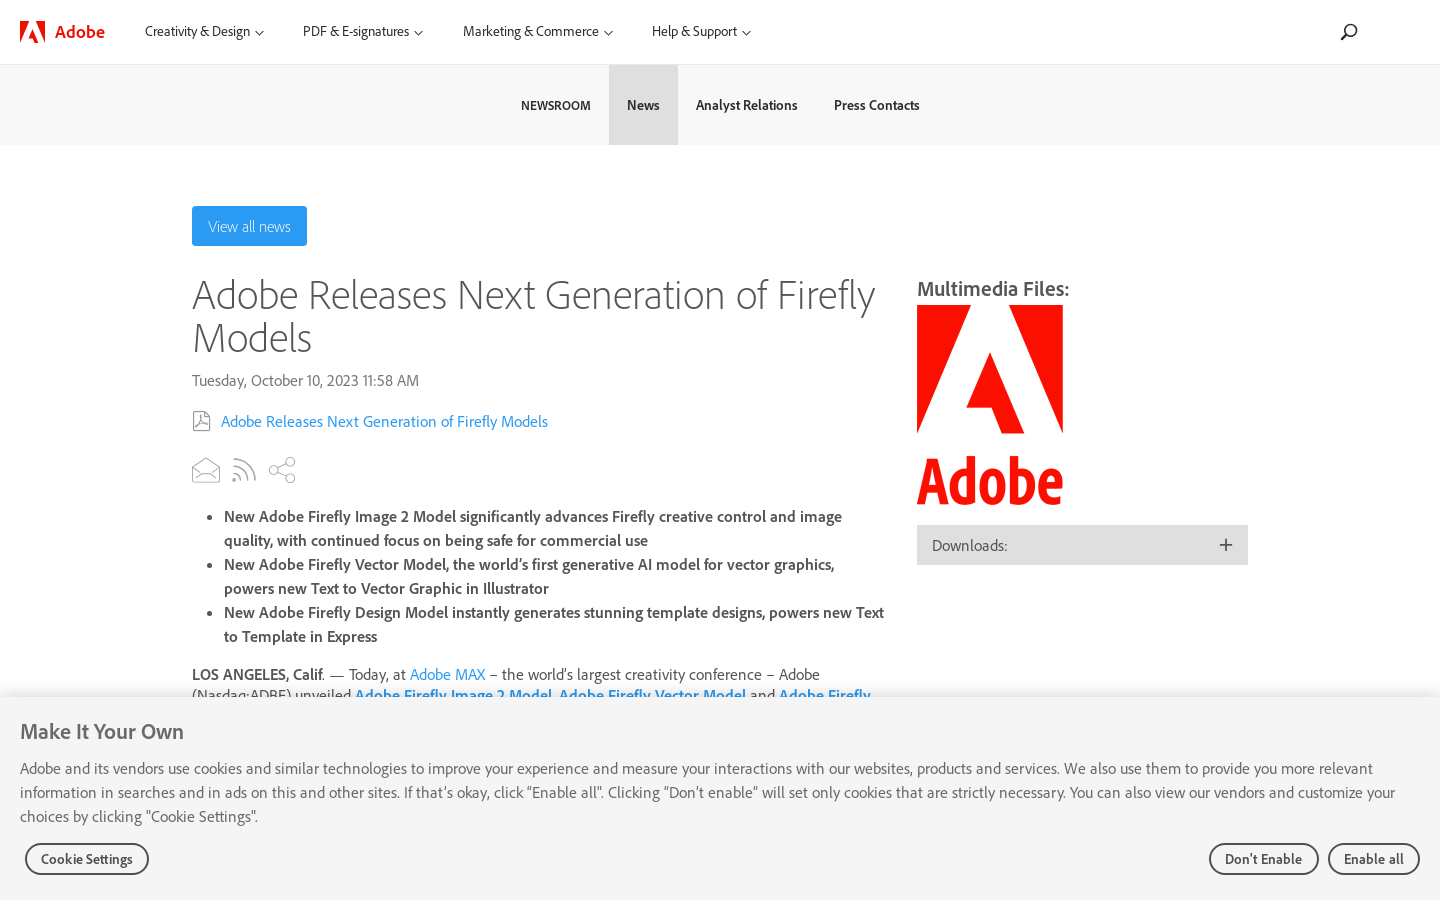Click the PDF document icon
The height and width of the screenshot is (900, 1440).
coord(201,421)
